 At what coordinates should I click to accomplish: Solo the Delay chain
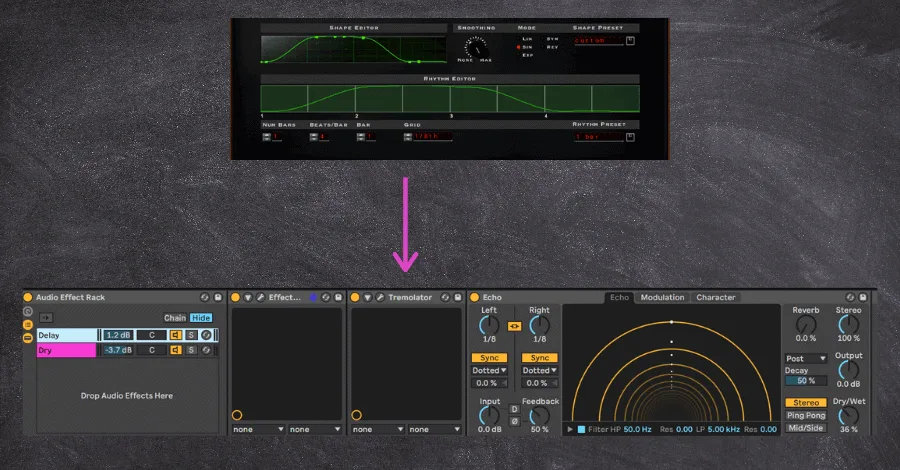[x=191, y=335]
